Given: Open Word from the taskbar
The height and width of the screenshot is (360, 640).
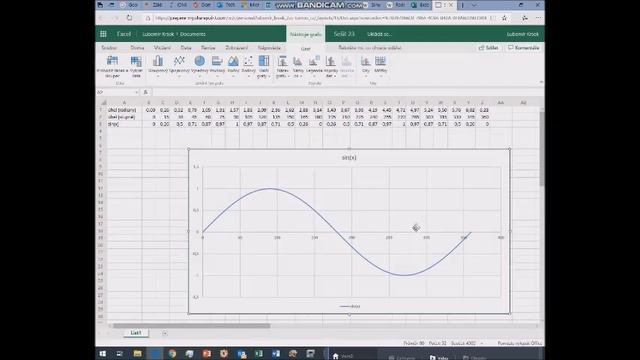Looking at the screenshot, I should (x=276, y=354).
